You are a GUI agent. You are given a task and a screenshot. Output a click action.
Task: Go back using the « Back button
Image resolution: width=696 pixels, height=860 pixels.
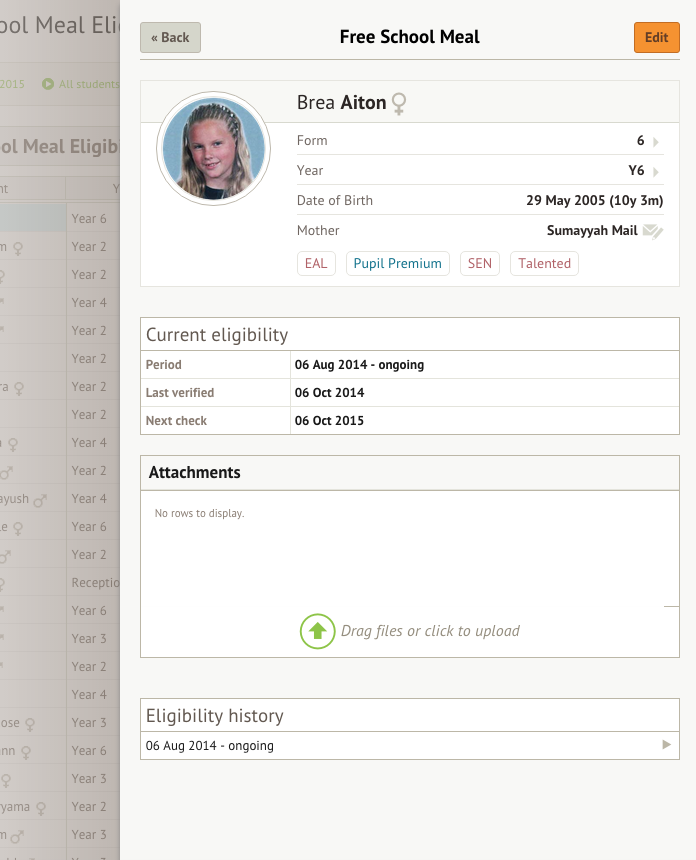click(x=171, y=37)
